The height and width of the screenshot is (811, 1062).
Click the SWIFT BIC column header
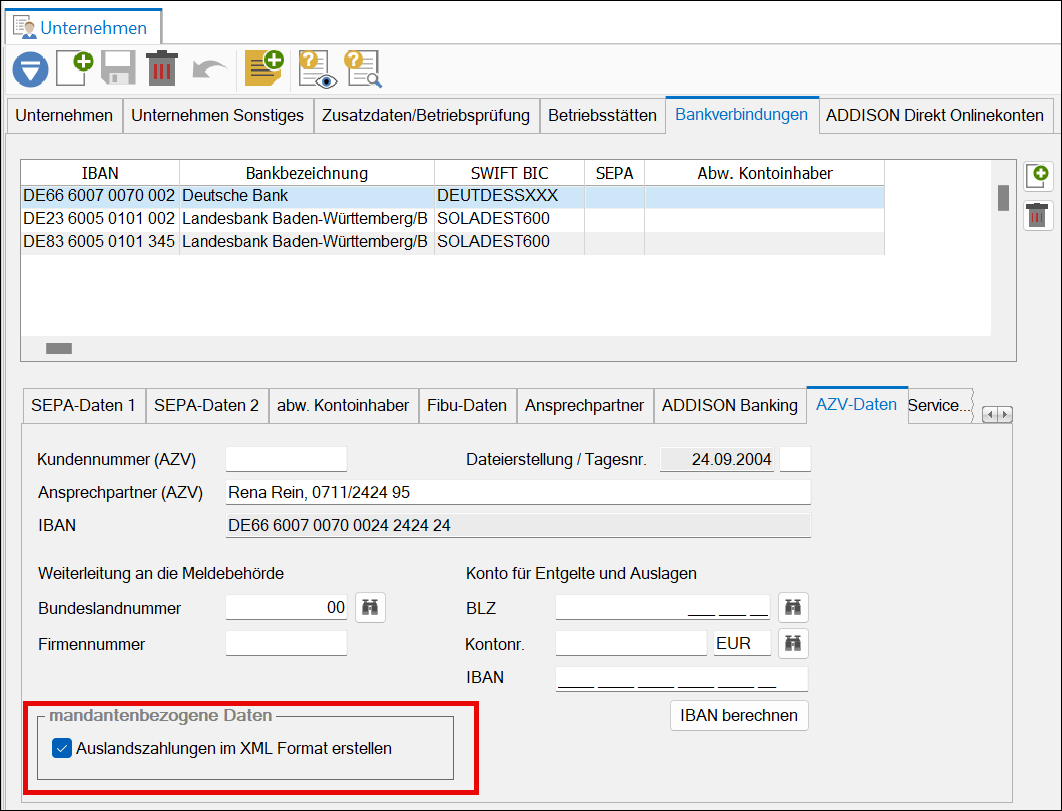point(509,173)
